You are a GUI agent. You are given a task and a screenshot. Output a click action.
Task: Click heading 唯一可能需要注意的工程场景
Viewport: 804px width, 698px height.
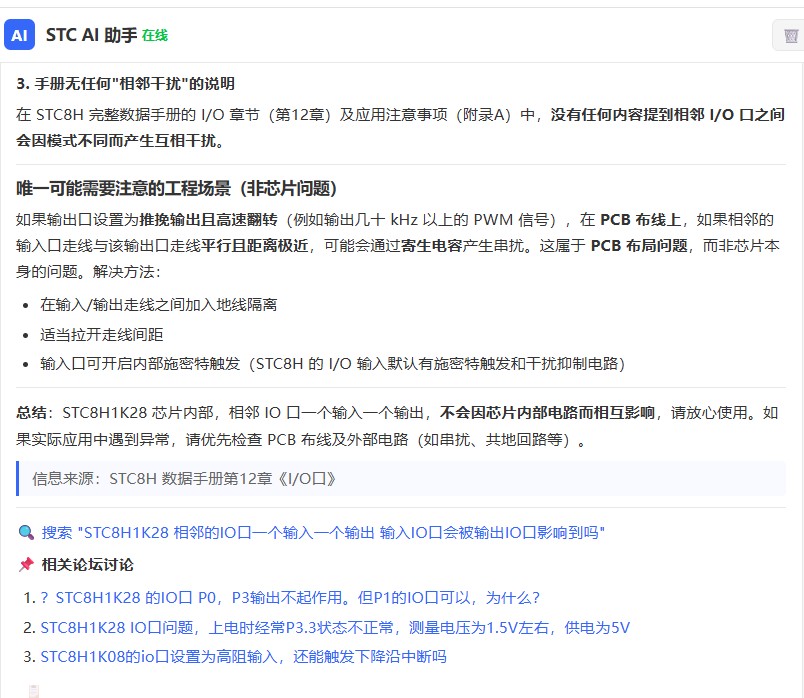(176, 188)
